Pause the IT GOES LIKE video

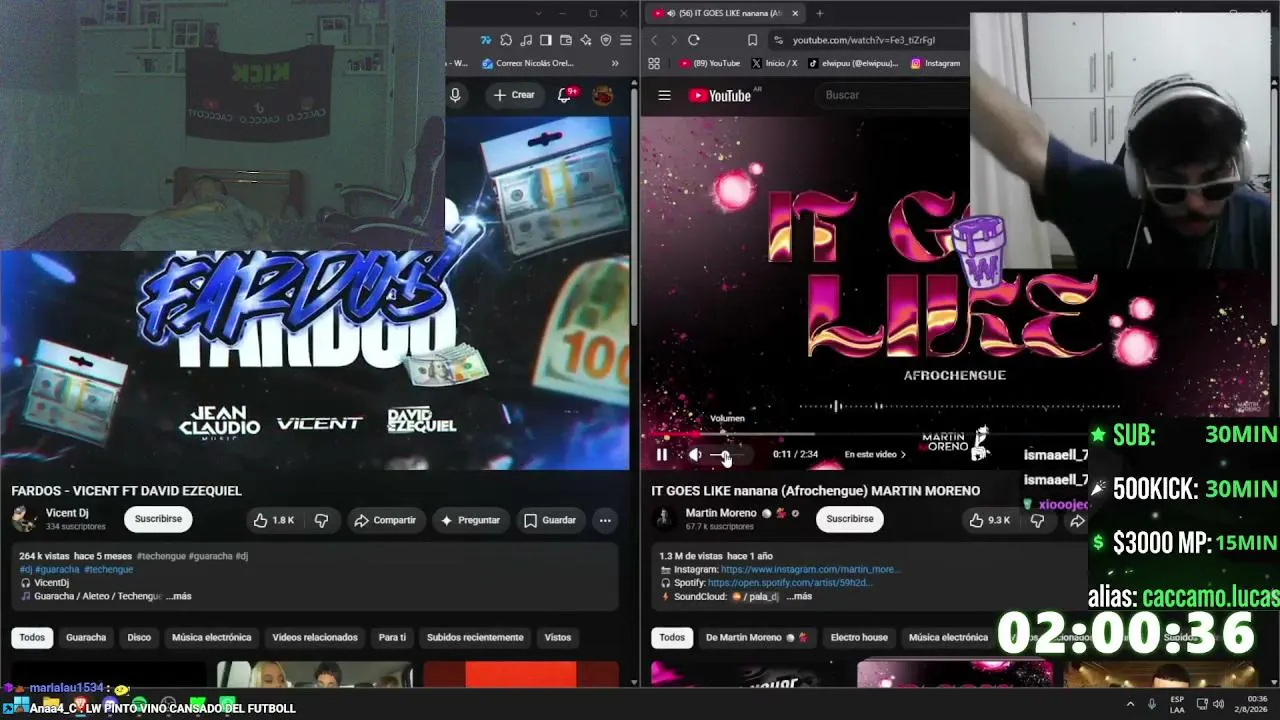[662, 455]
